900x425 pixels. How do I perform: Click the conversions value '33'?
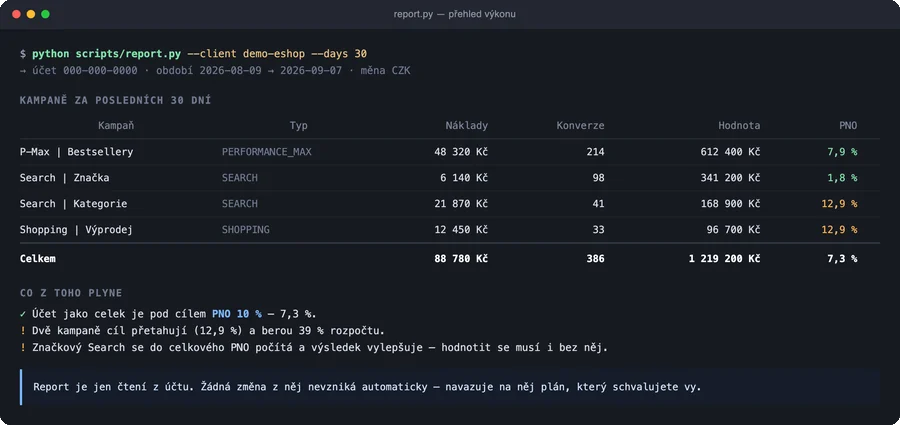click(x=598, y=229)
